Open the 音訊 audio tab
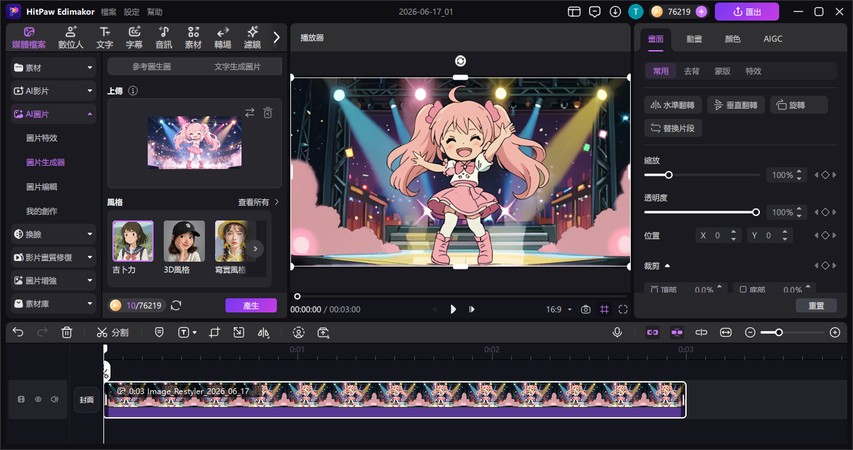This screenshot has width=853, height=450. tap(163, 38)
